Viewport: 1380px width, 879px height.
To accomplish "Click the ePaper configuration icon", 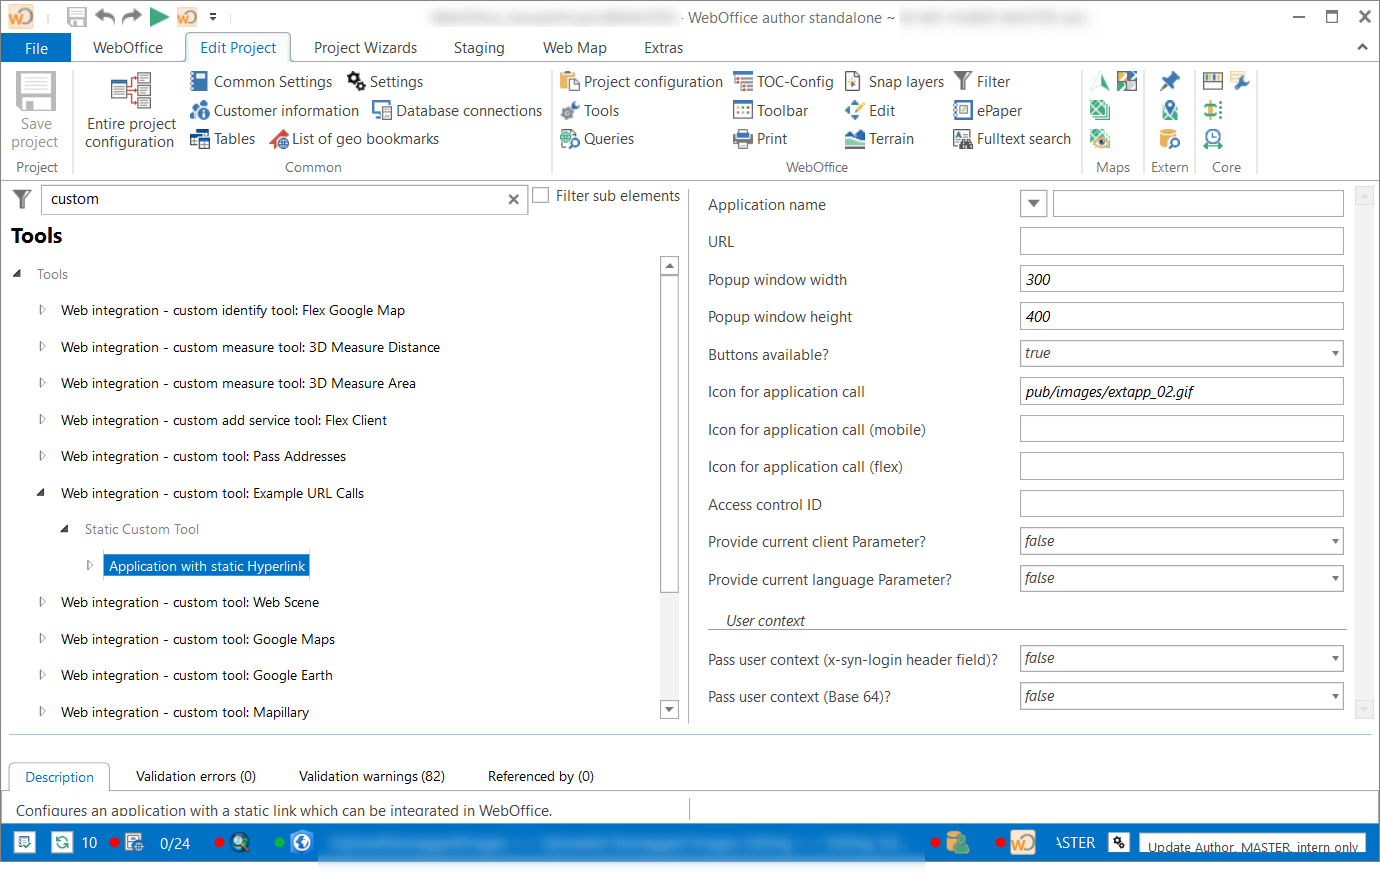I will point(987,110).
